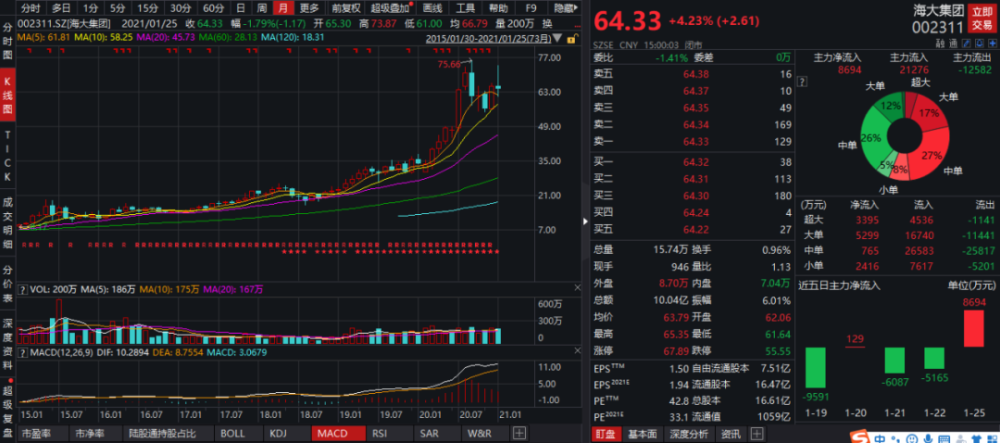
Task: Open the 帮助 help menu
Action: [x=498, y=8]
